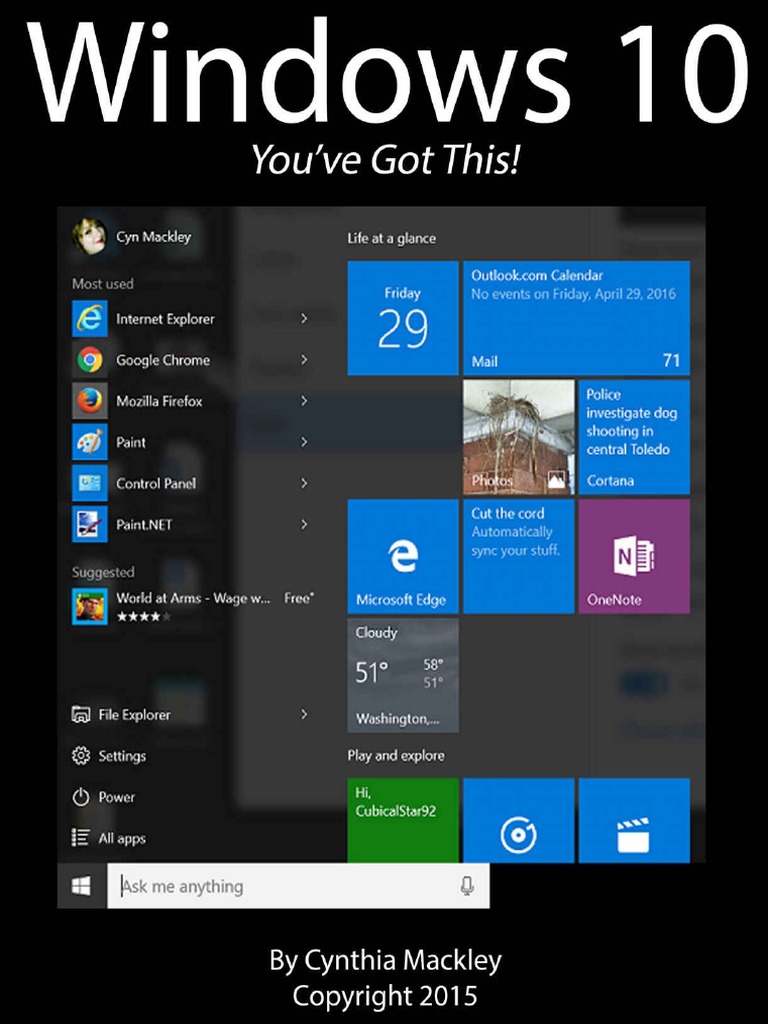Choose the 'Paint' menu label
768x1024 pixels.
(131, 442)
